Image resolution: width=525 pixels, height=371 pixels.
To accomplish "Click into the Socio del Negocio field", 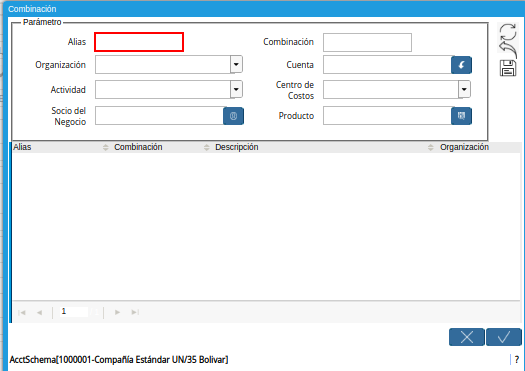I will tap(159, 116).
